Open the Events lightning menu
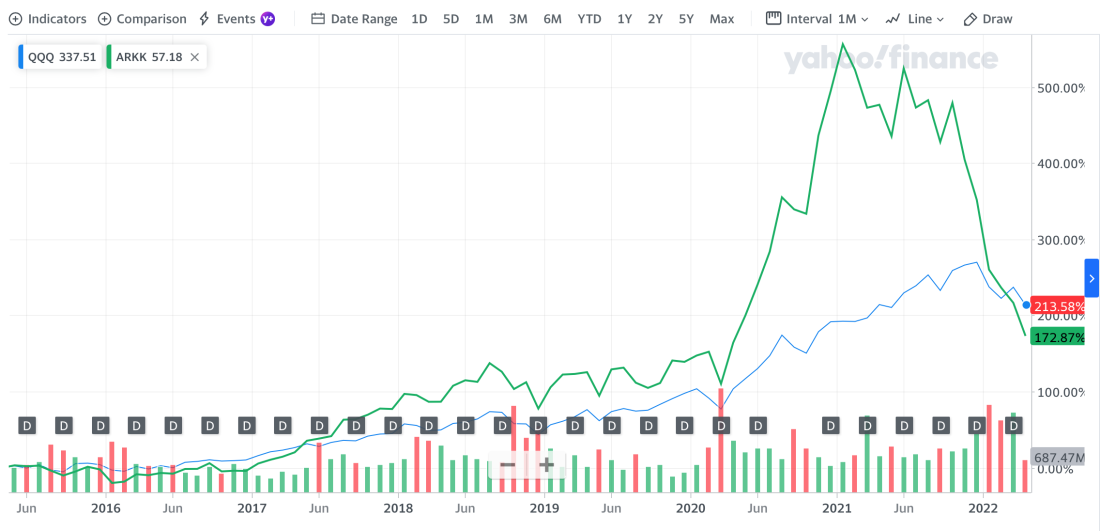 236,19
